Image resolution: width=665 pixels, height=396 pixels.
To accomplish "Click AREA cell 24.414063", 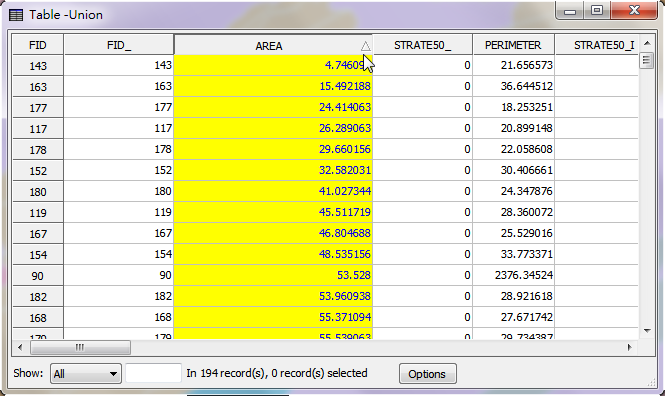I will [x=273, y=108].
